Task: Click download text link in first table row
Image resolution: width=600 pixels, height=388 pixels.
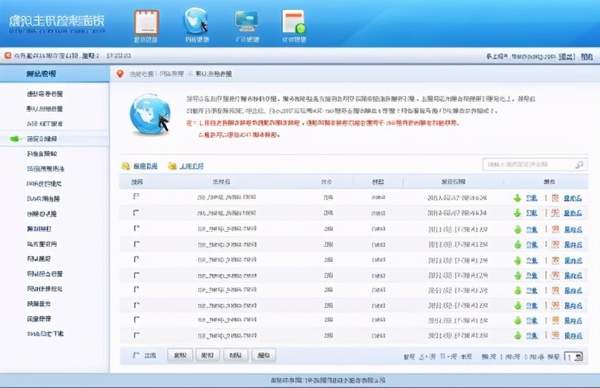Action: click(x=532, y=198)
